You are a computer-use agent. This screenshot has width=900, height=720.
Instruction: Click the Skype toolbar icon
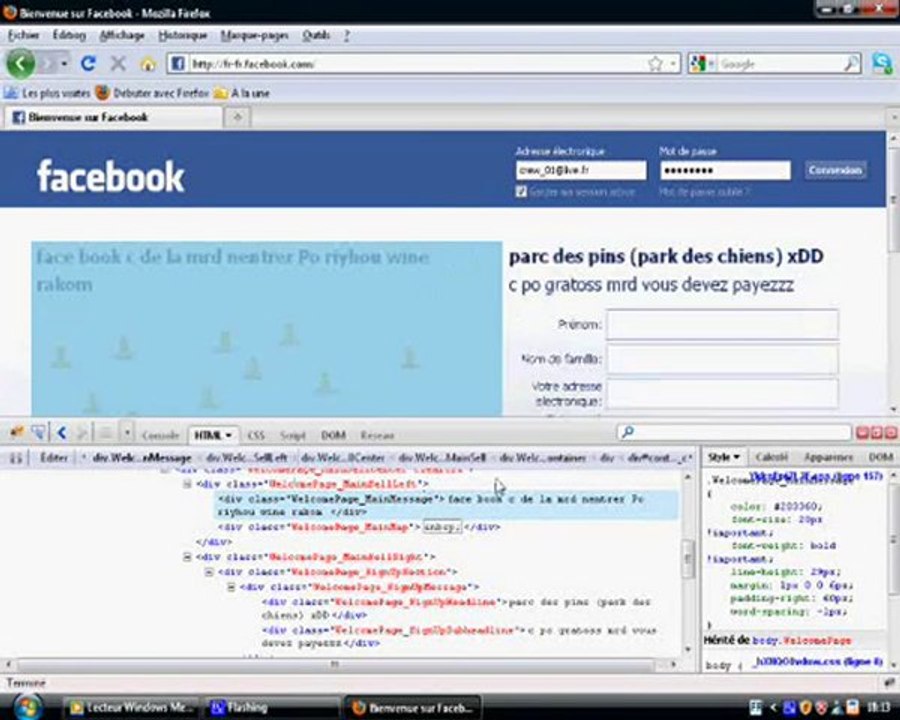882,63
